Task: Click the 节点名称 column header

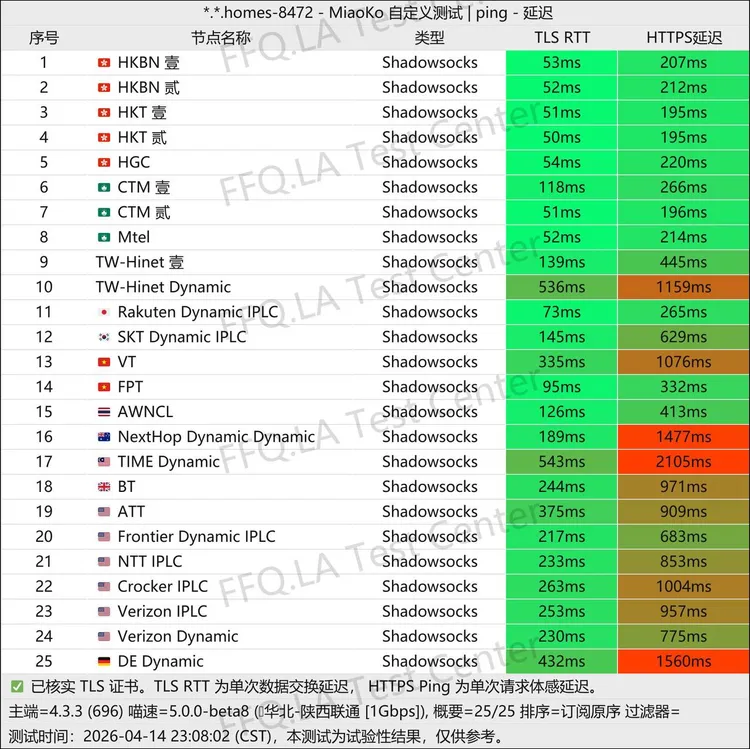Action: pos(221,38)
